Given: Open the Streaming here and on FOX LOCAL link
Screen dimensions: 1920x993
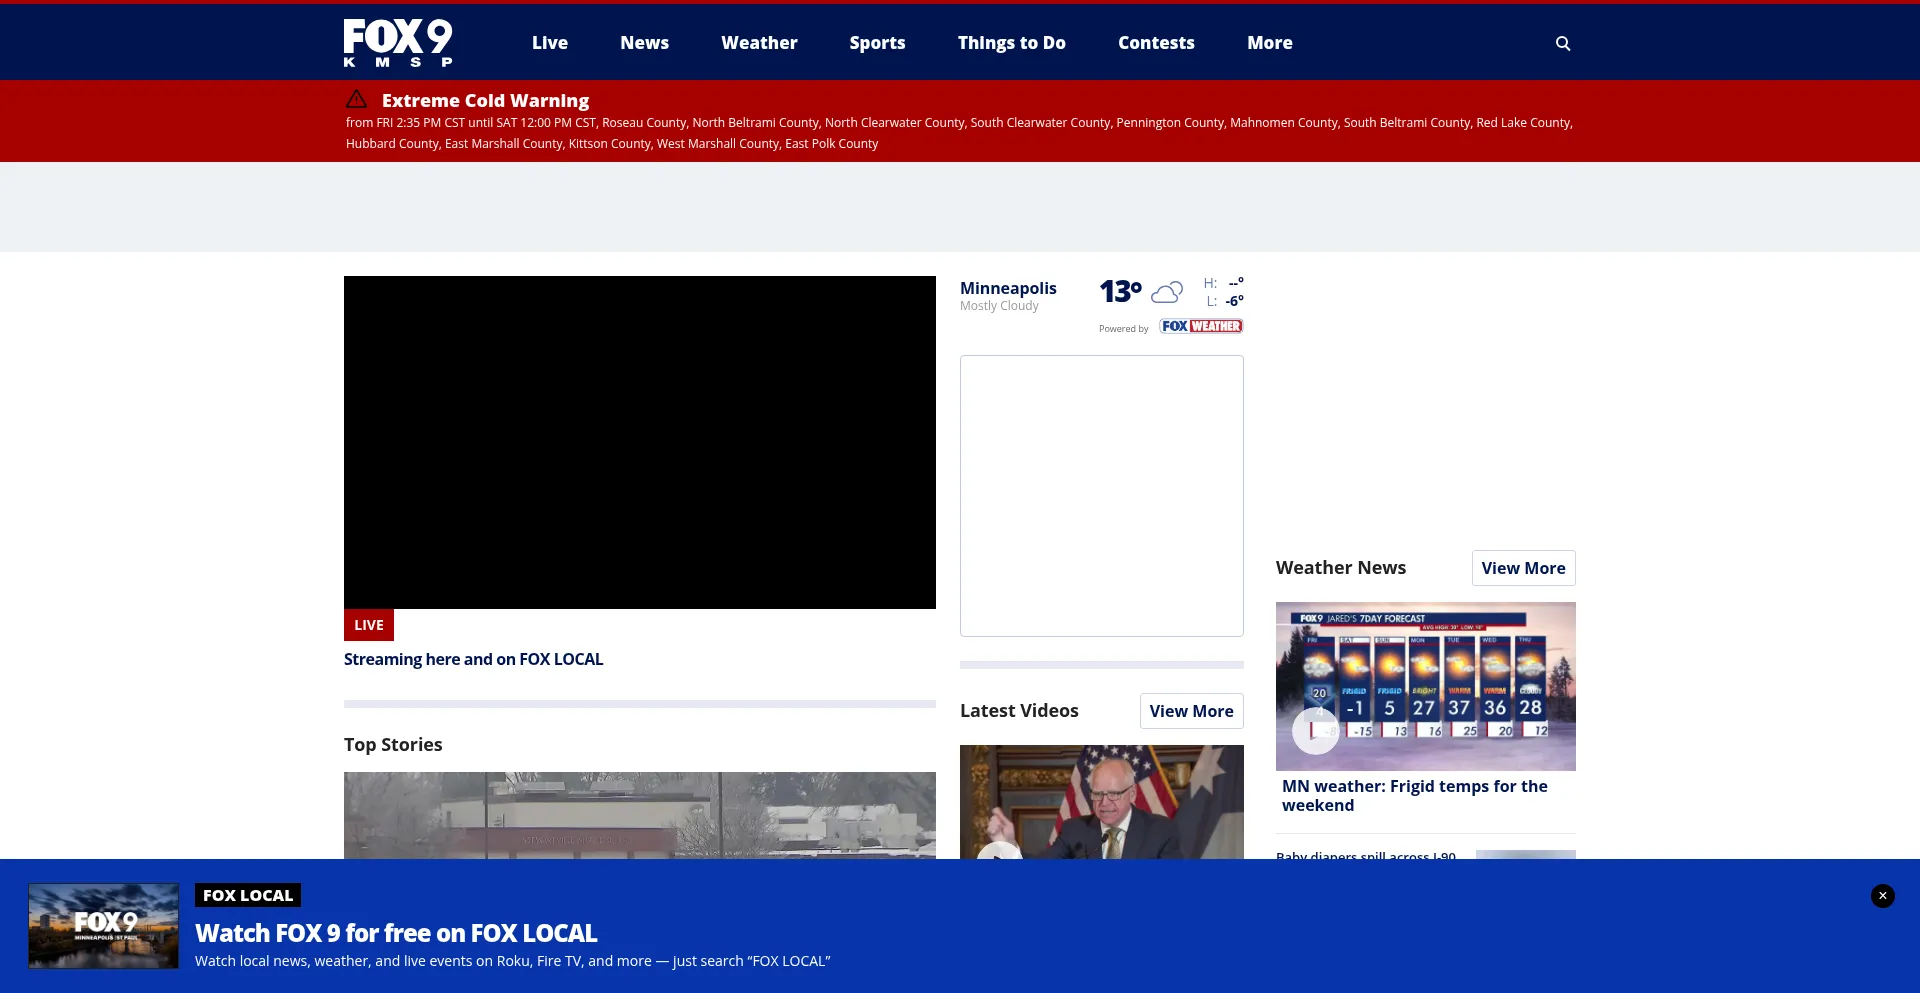Looking at the screenshot, I should [473, 660].
